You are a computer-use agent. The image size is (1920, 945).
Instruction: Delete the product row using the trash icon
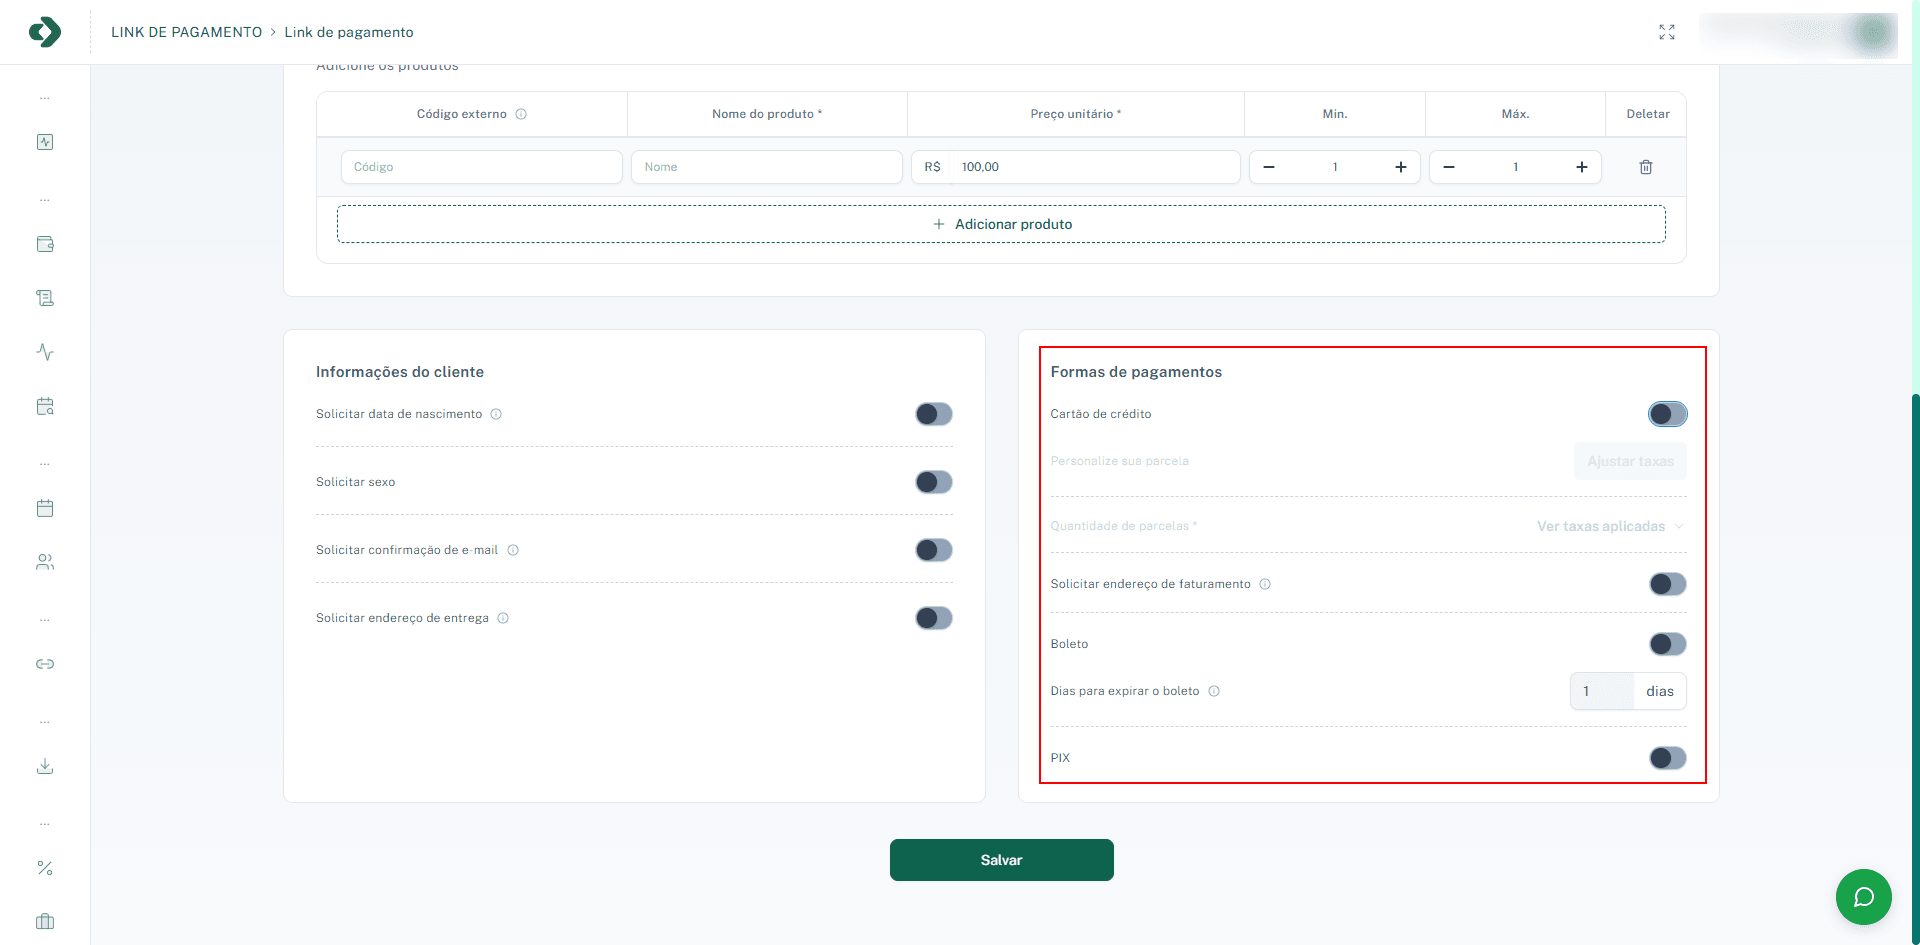(x=1645, y=167)
